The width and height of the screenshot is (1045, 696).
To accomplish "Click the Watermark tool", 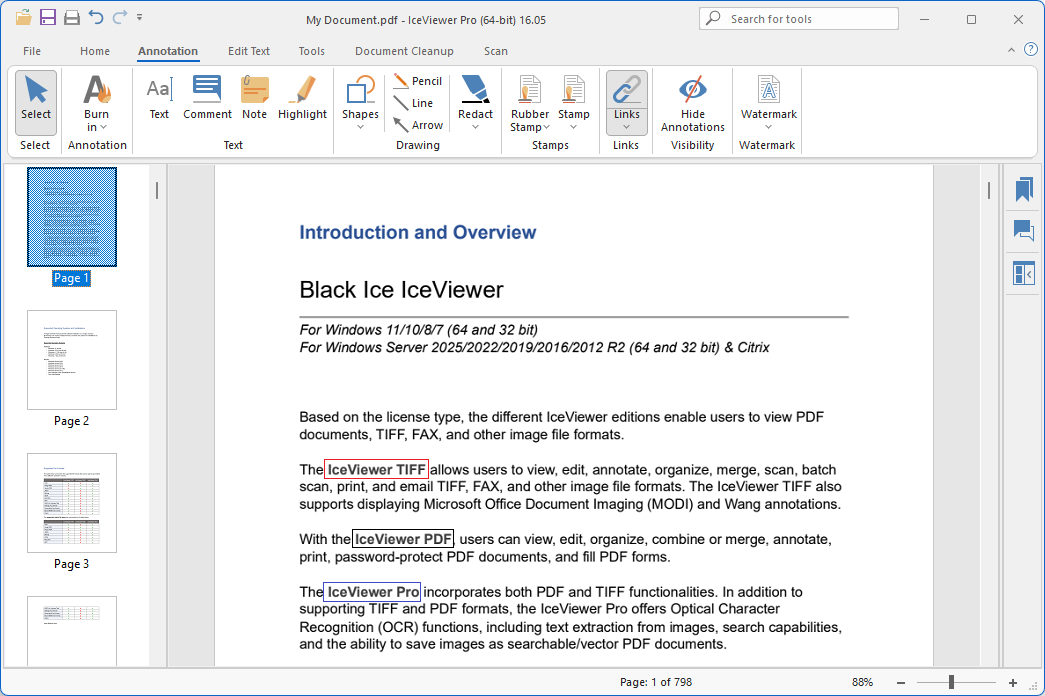I will 768,97.
